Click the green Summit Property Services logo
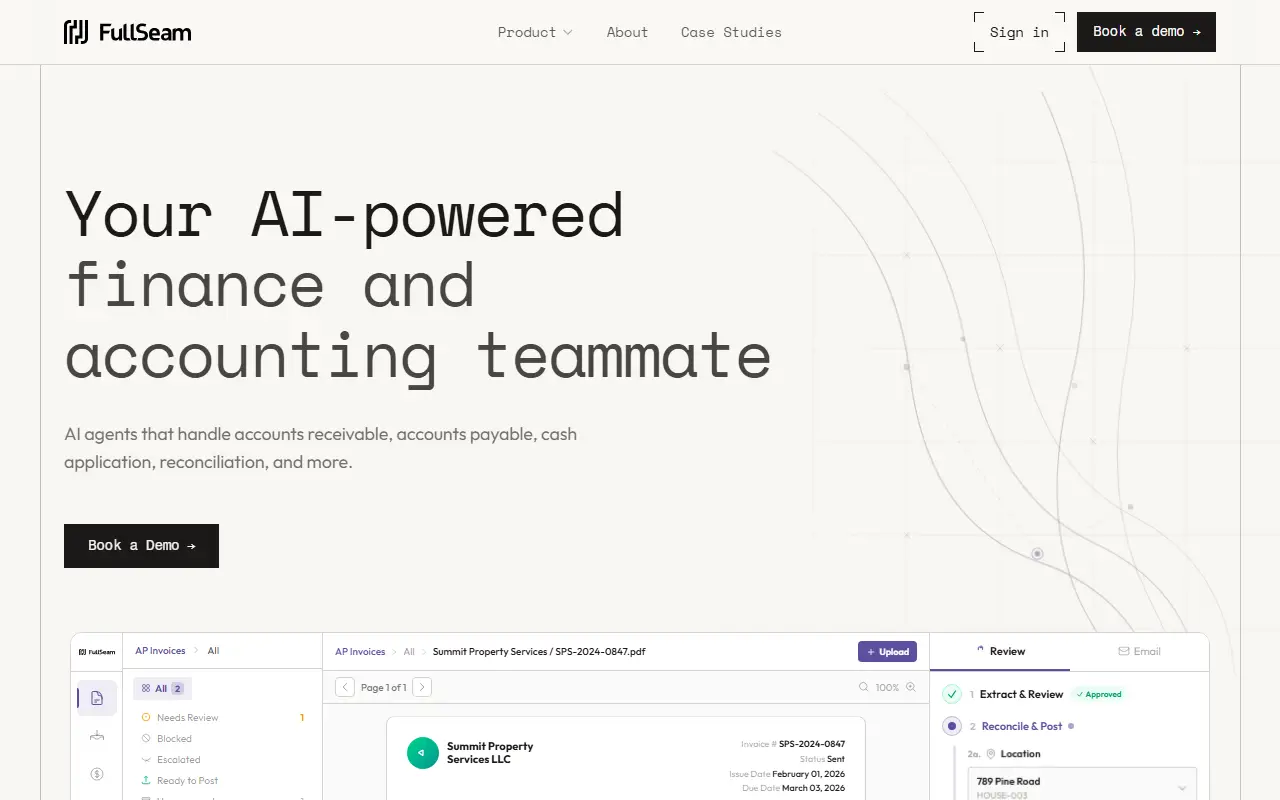This screenshot has width=1280, height=800. tap(423, 753)
